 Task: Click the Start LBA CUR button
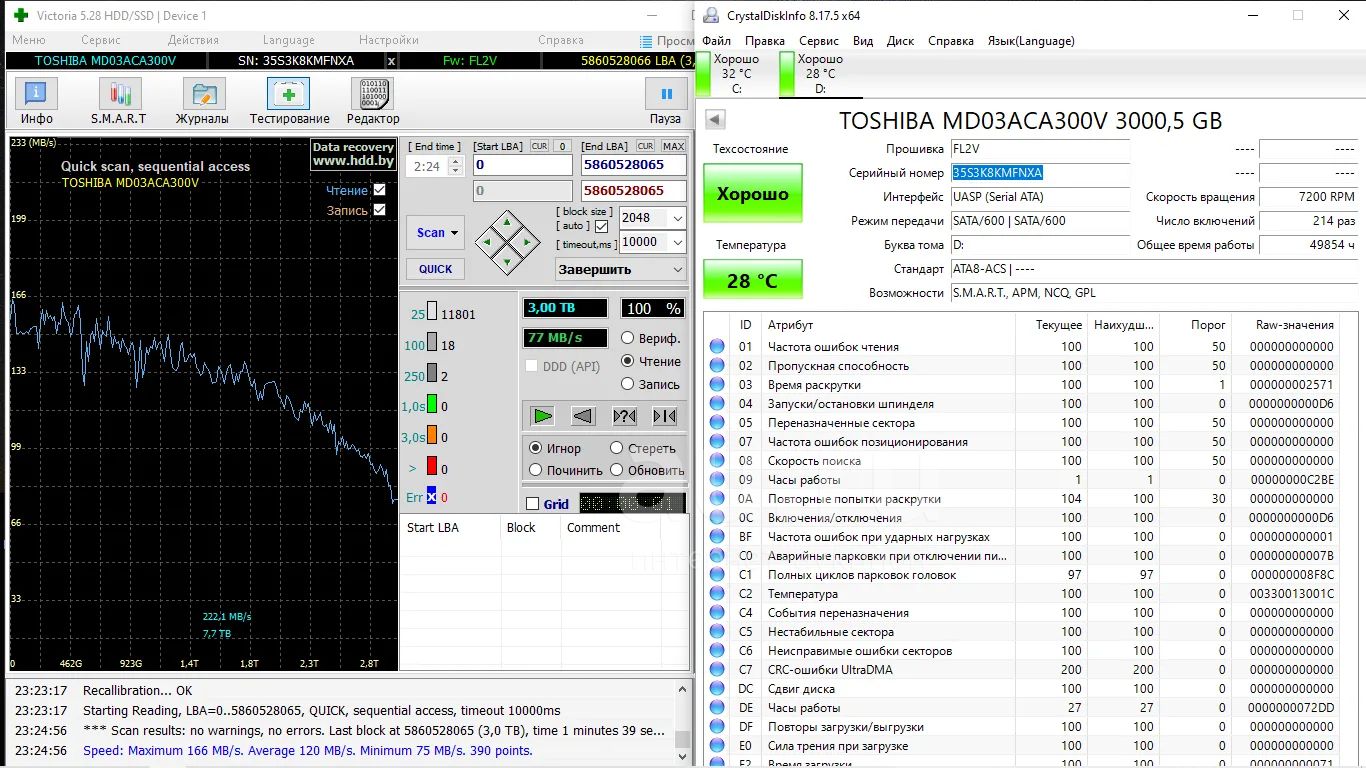point(539,146)
